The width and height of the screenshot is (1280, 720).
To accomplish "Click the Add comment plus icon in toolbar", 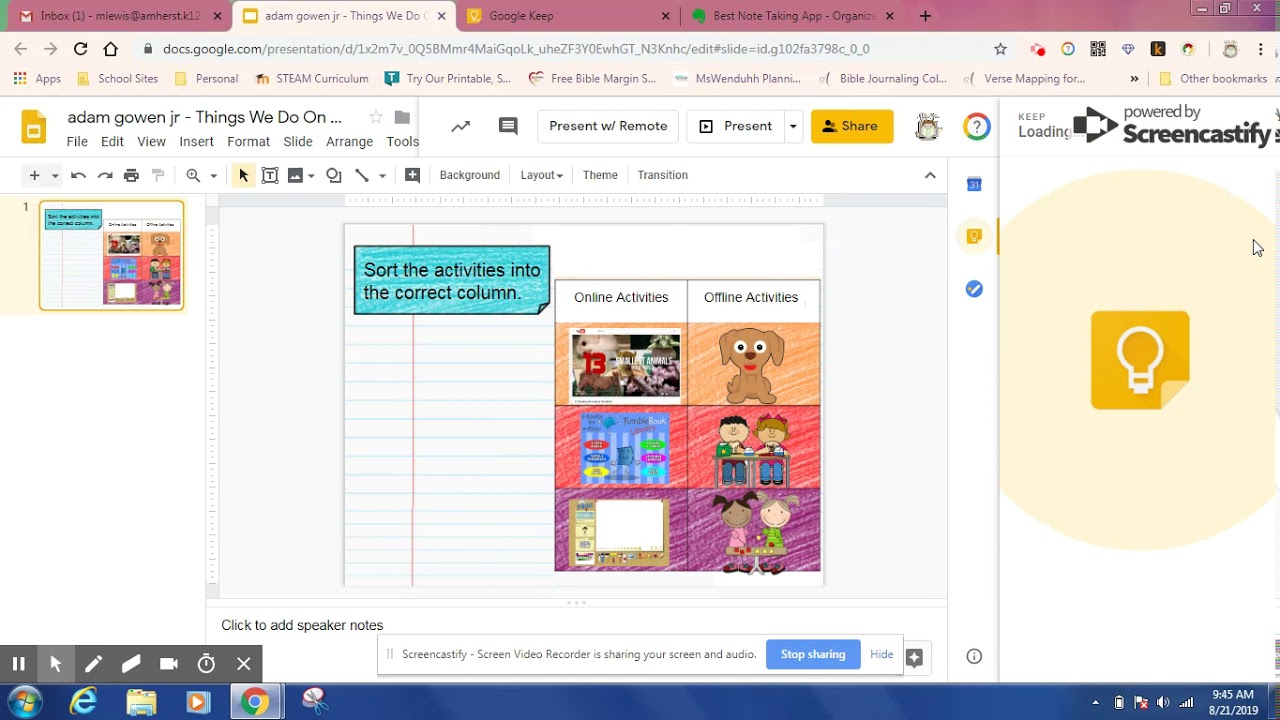I will click(412, 175).
